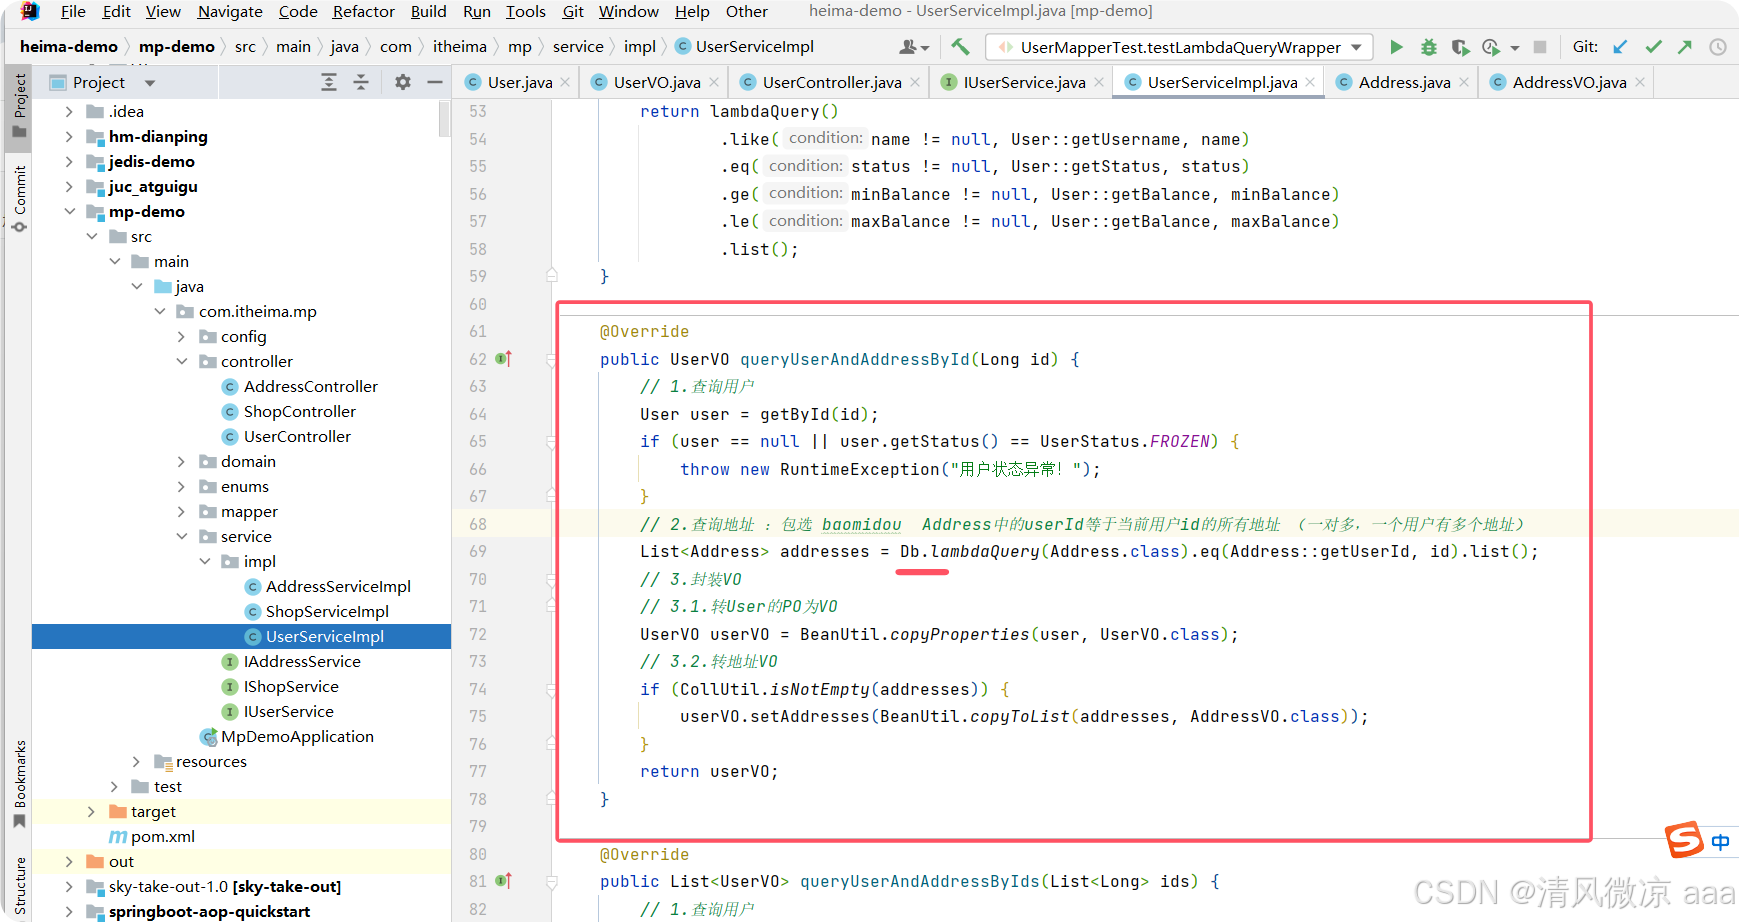Open the Refactor menu

(x=363, y=12)
